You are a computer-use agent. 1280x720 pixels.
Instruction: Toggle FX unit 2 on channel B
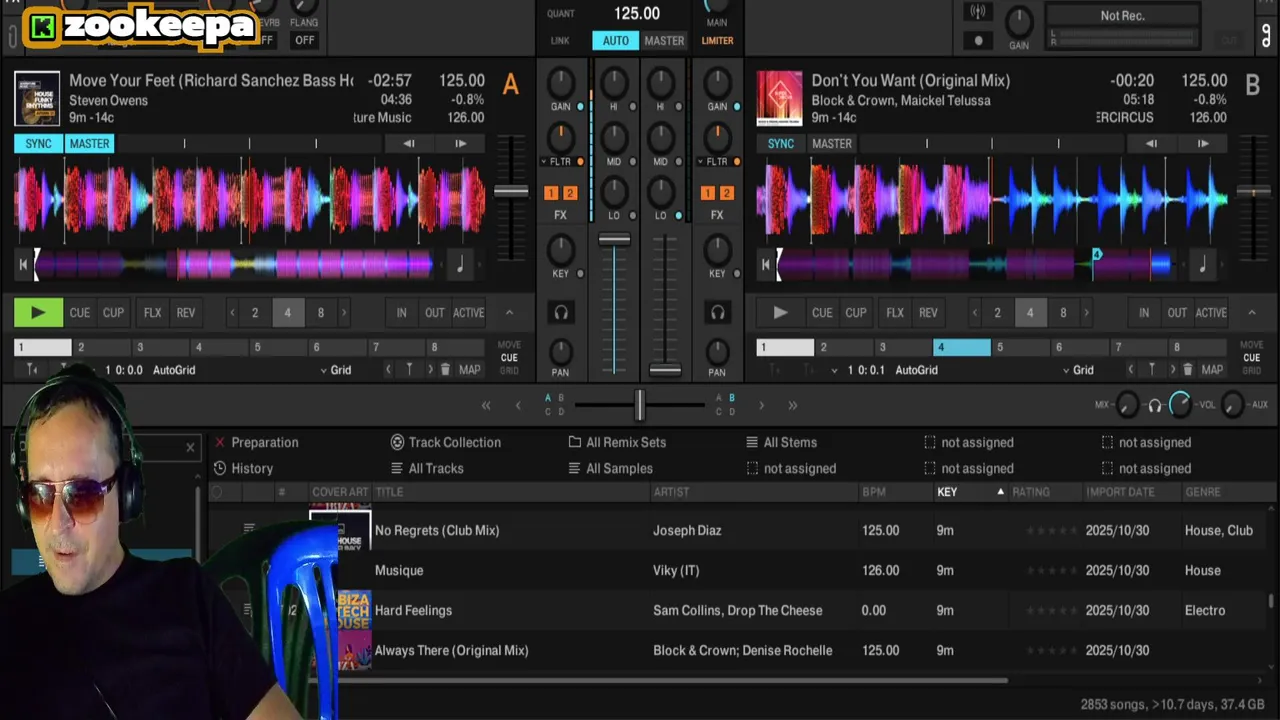[x=726, y=193]
